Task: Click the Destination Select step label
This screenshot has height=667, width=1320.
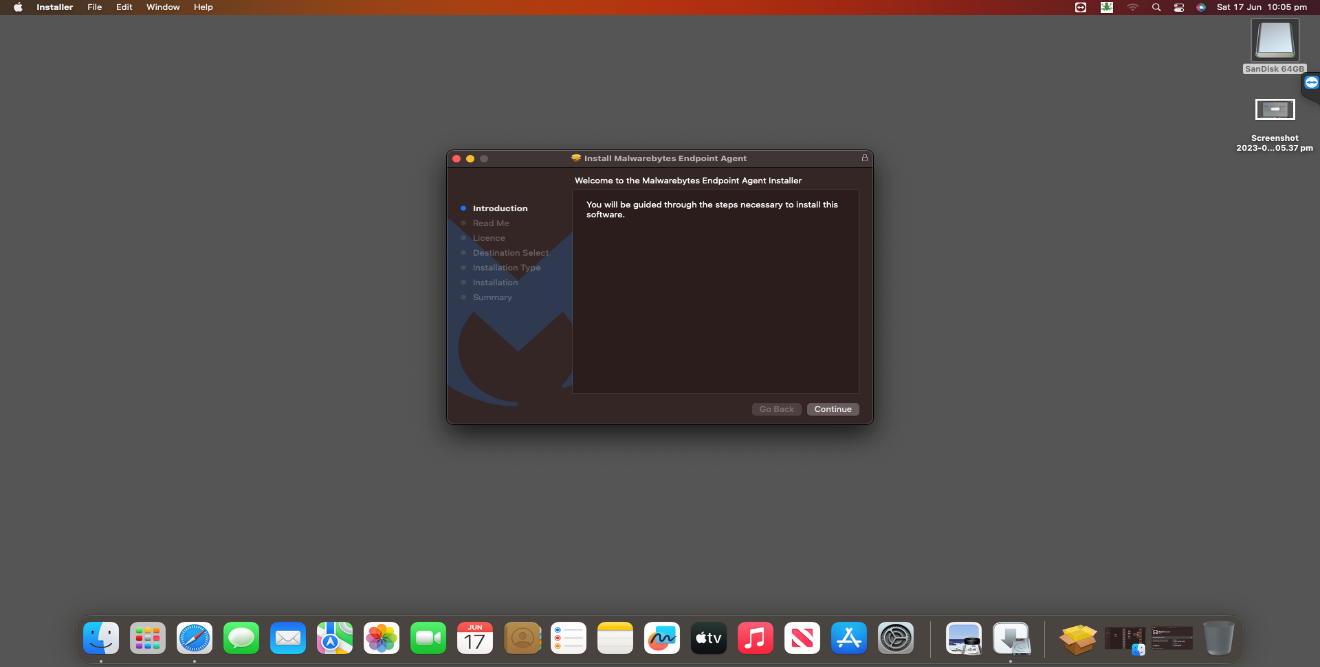Action: click(x=511, y=253)
